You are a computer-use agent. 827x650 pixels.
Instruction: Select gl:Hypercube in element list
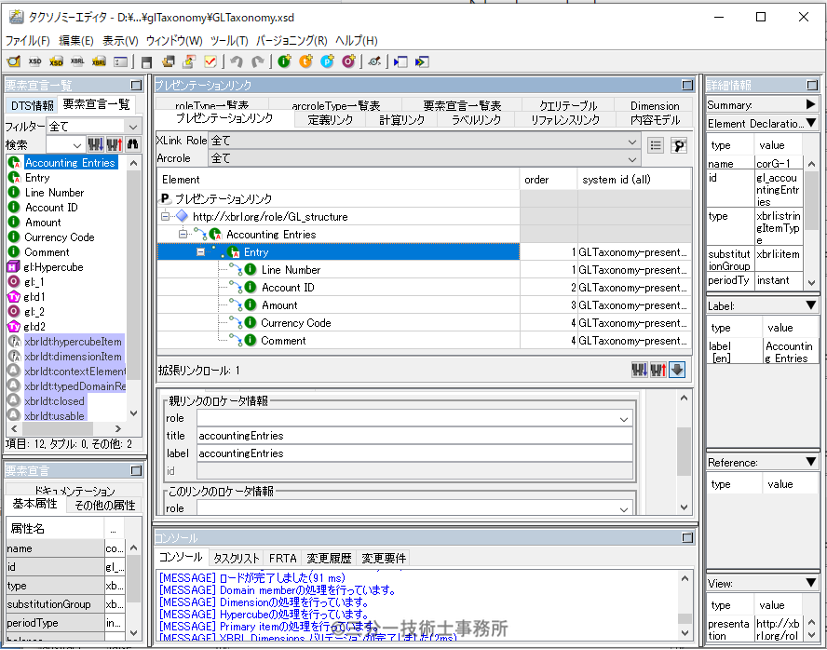53,267
